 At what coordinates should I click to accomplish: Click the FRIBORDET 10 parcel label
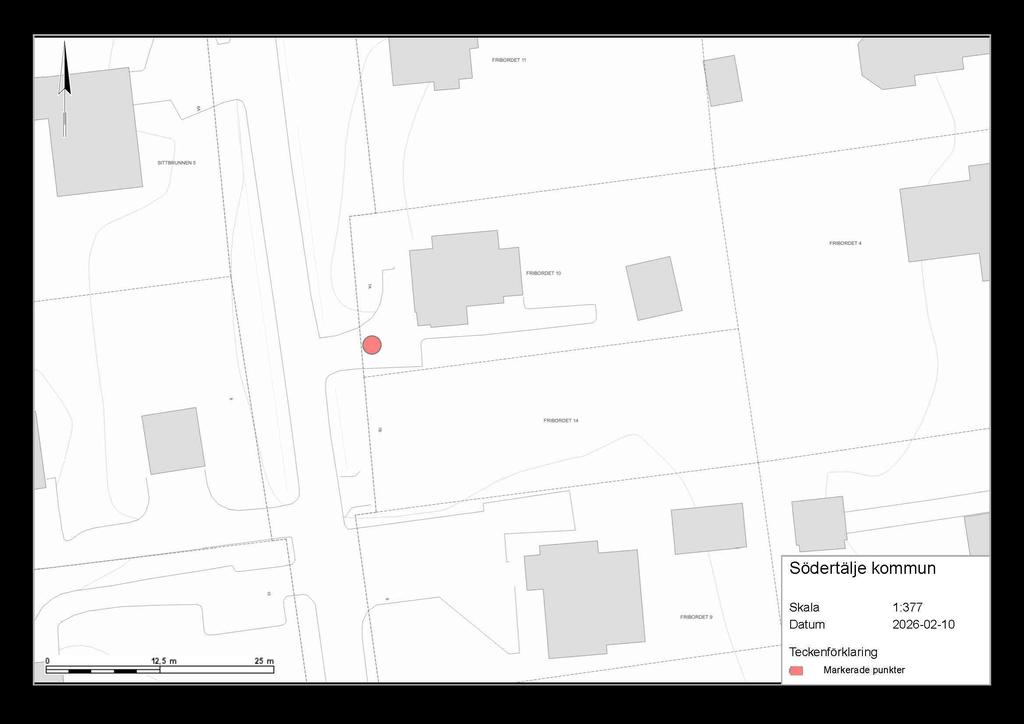point(544,273)
